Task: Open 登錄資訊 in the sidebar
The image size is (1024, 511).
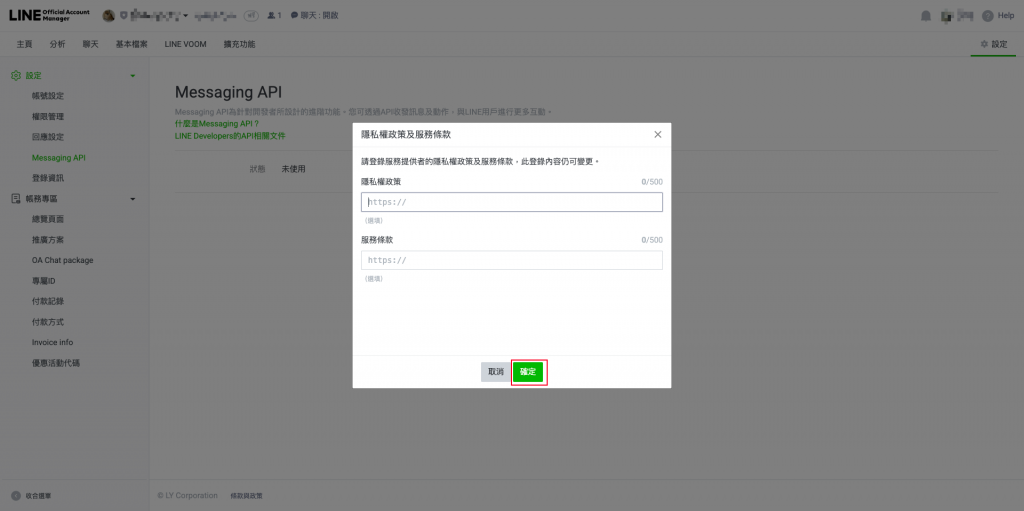Action: (48, 178)
